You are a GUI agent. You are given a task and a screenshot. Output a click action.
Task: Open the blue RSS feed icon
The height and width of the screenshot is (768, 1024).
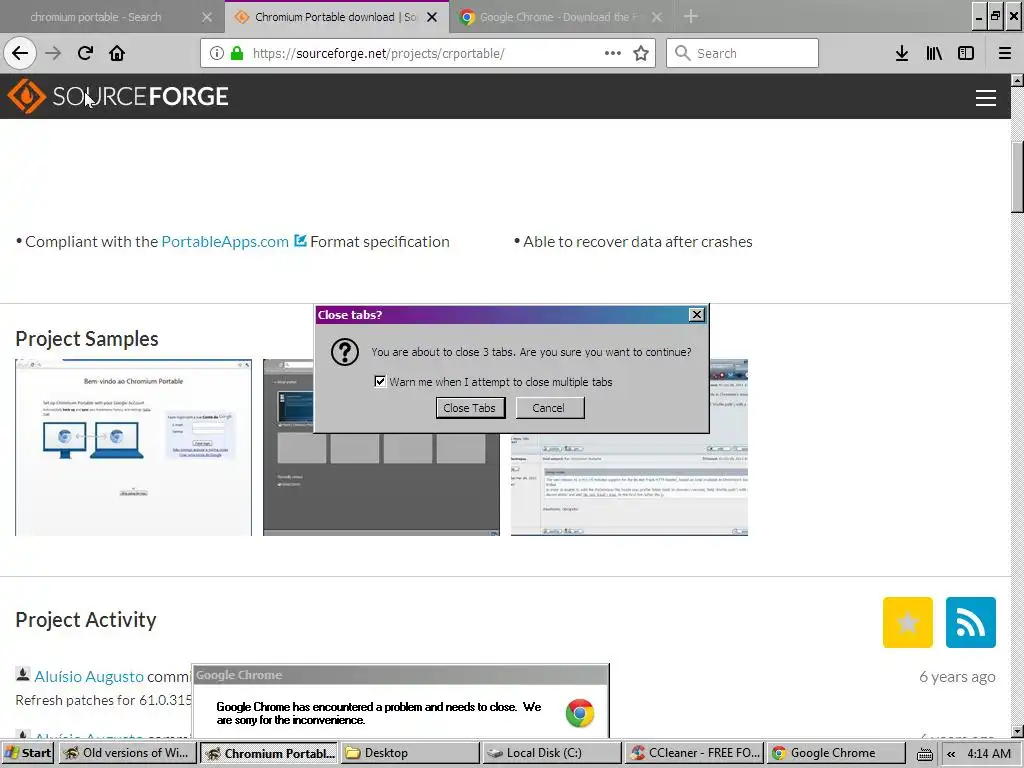[x=970, y=622]
